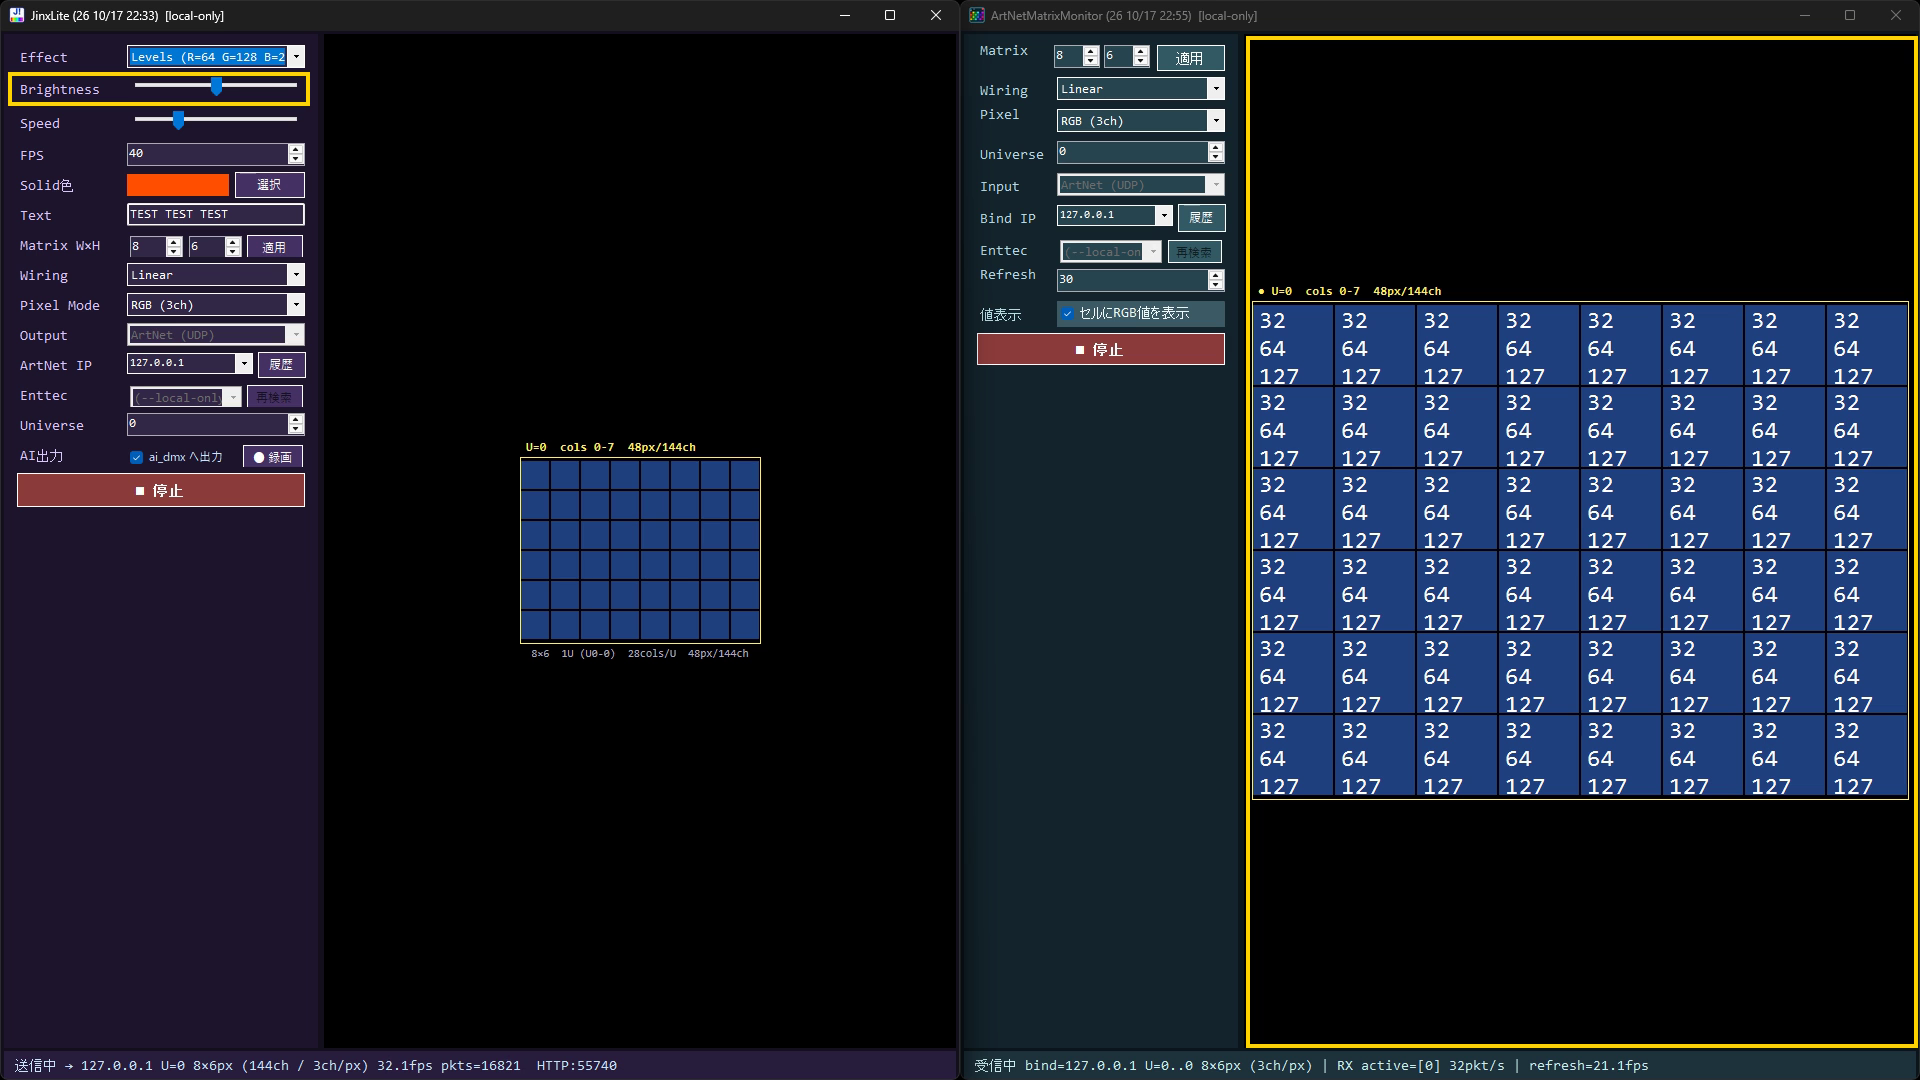Click the Text field containing TEST TEST TEST
1920x1080 pixels.
pyautogui.click(x=216, y=214)
